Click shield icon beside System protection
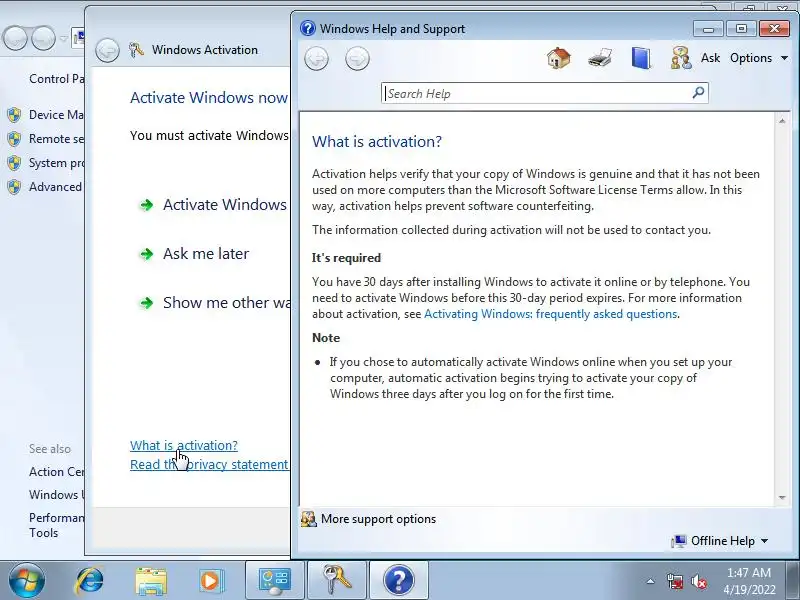Image resolution: width=800 pixels, height=600 pixels. [x=14, y=163]
